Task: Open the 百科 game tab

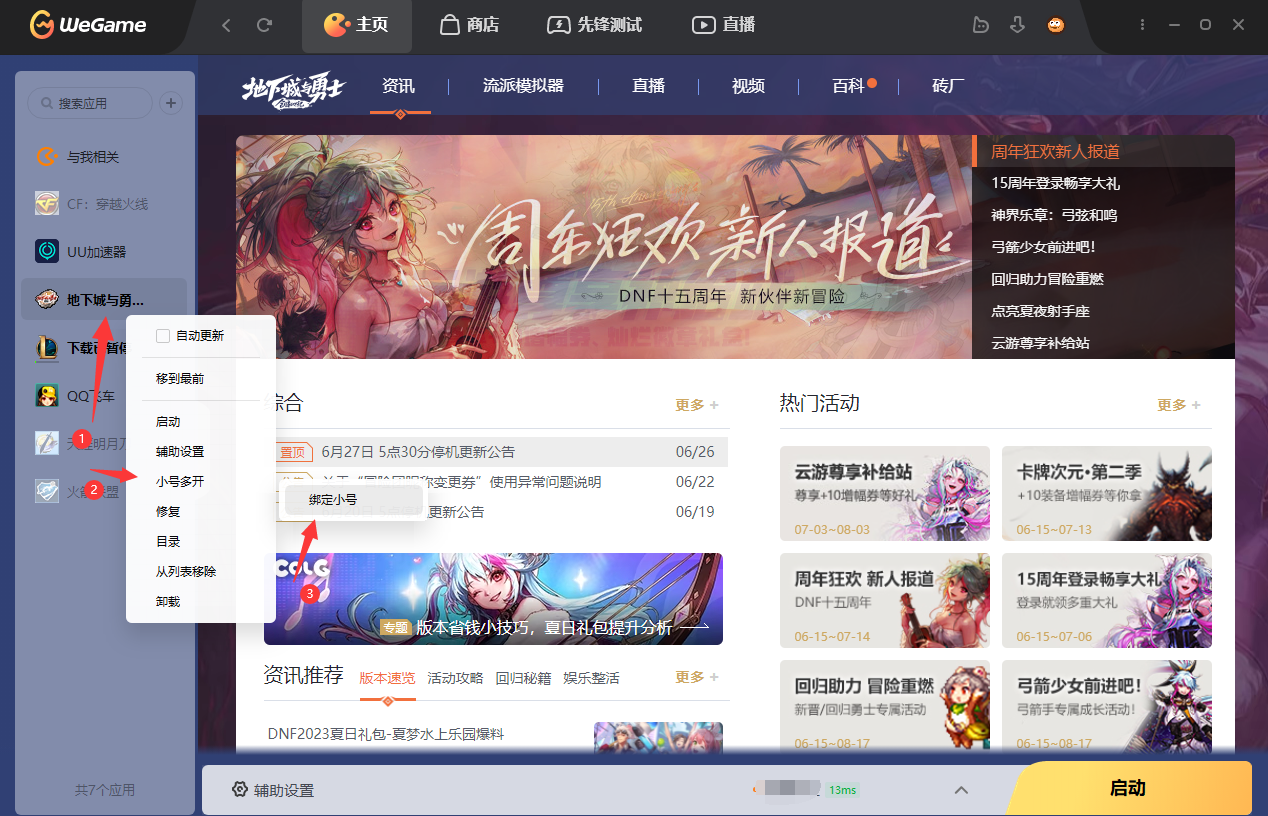Action: click(x=848, y=86)
